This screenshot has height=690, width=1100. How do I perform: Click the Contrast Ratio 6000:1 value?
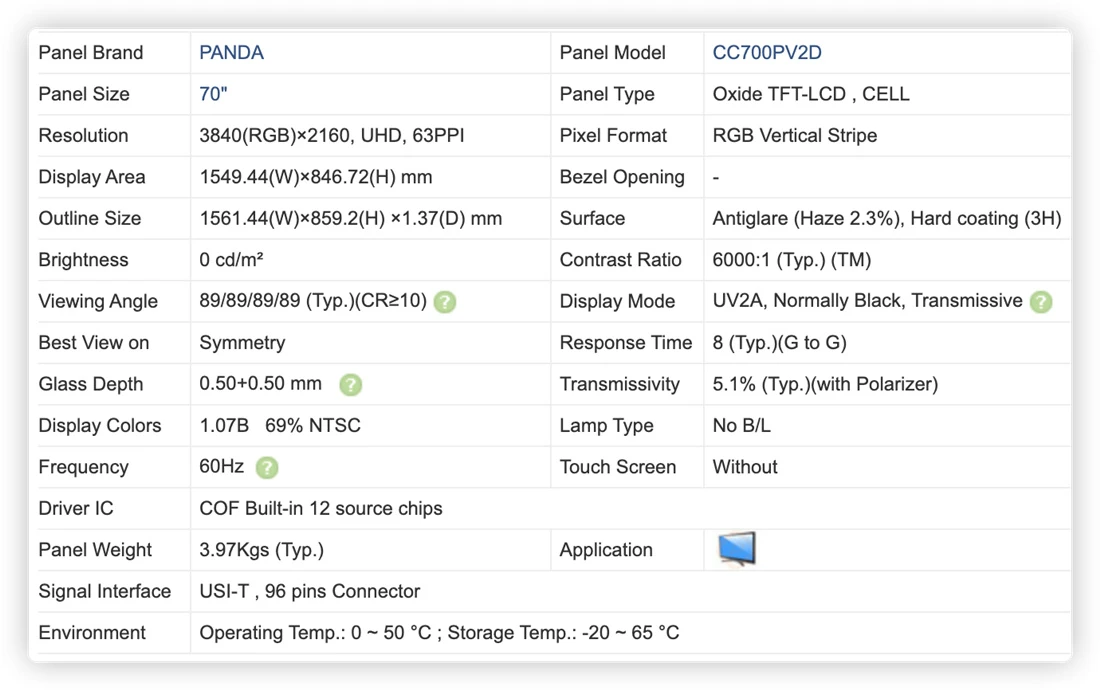coord(791,260)
